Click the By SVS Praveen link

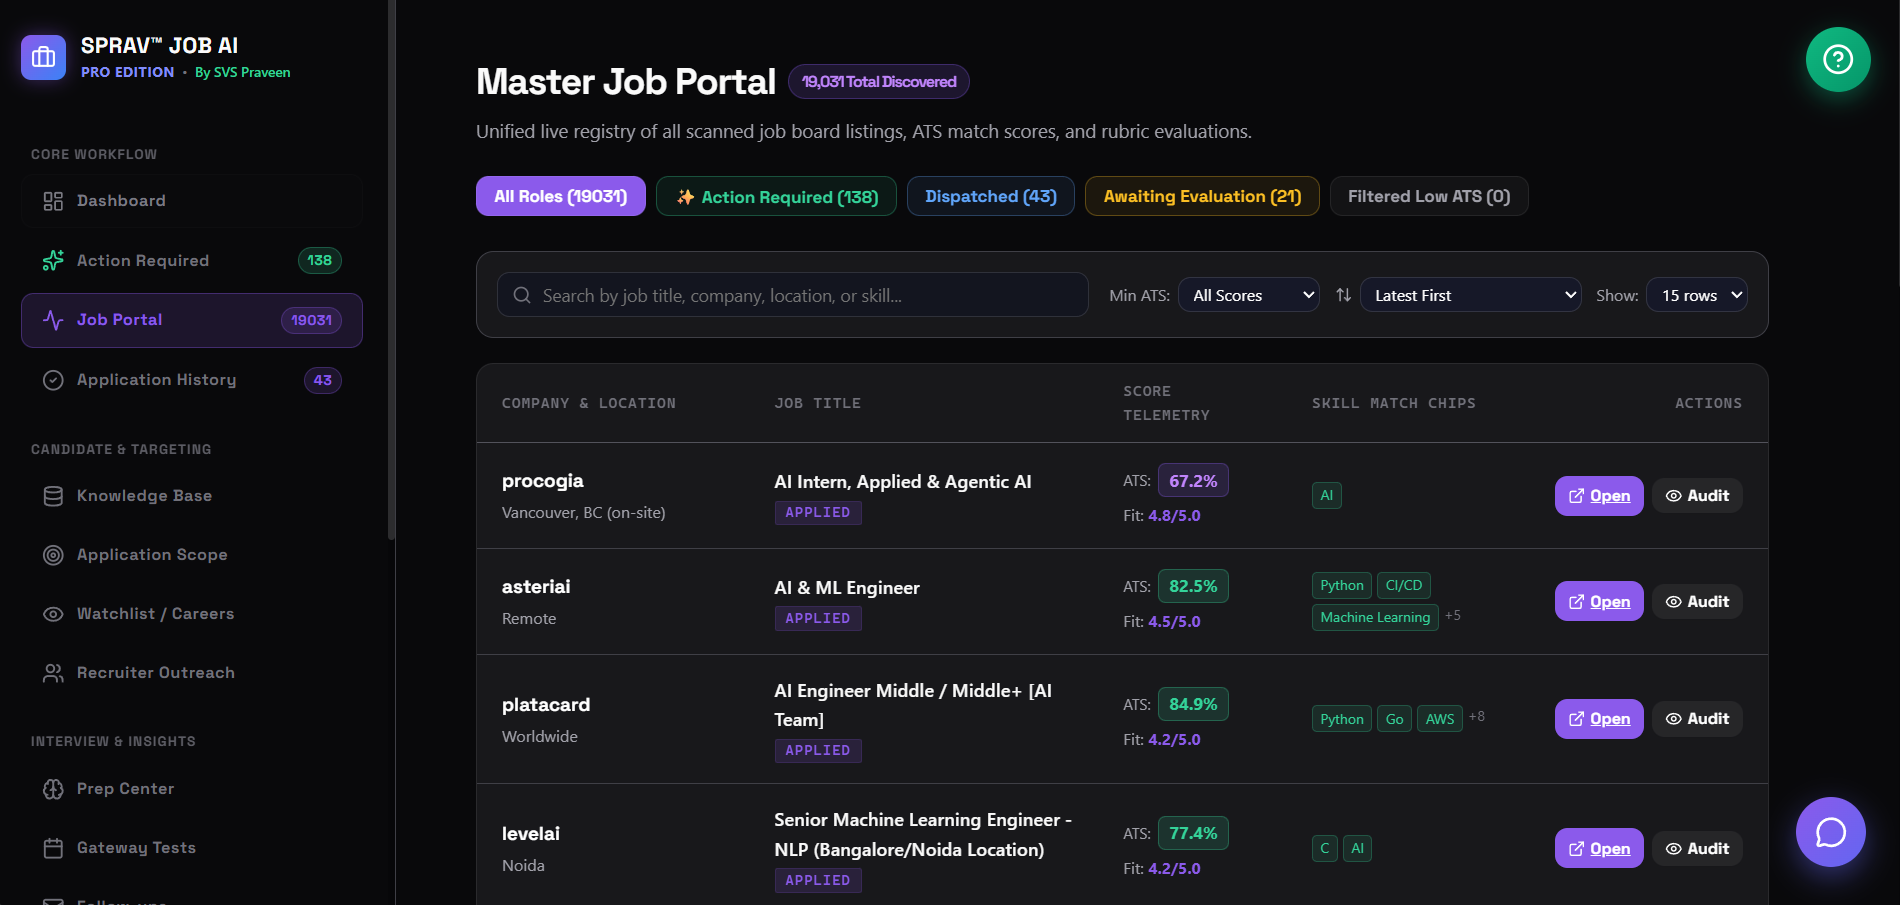[x=243, y=73]
